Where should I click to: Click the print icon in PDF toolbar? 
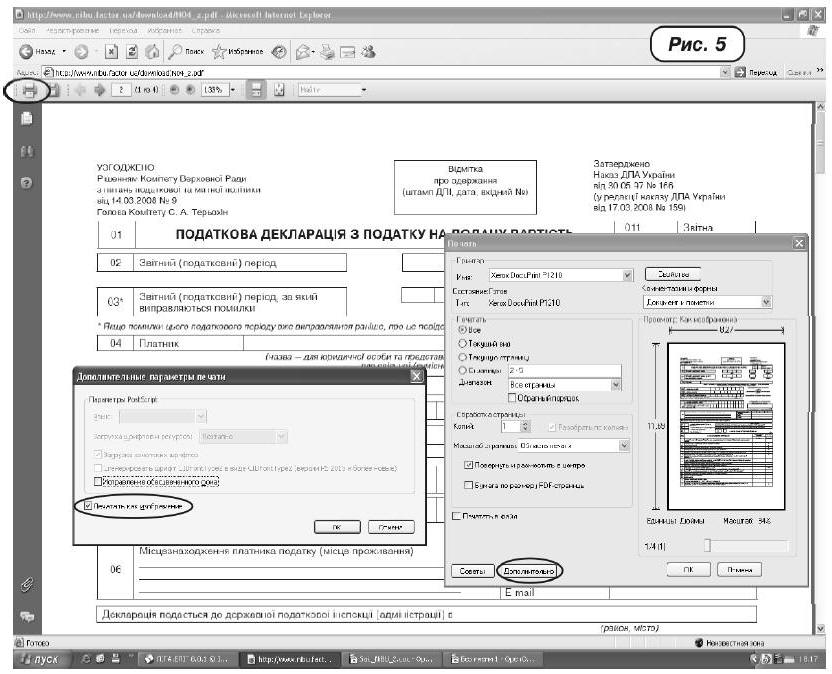click(31, 90)
